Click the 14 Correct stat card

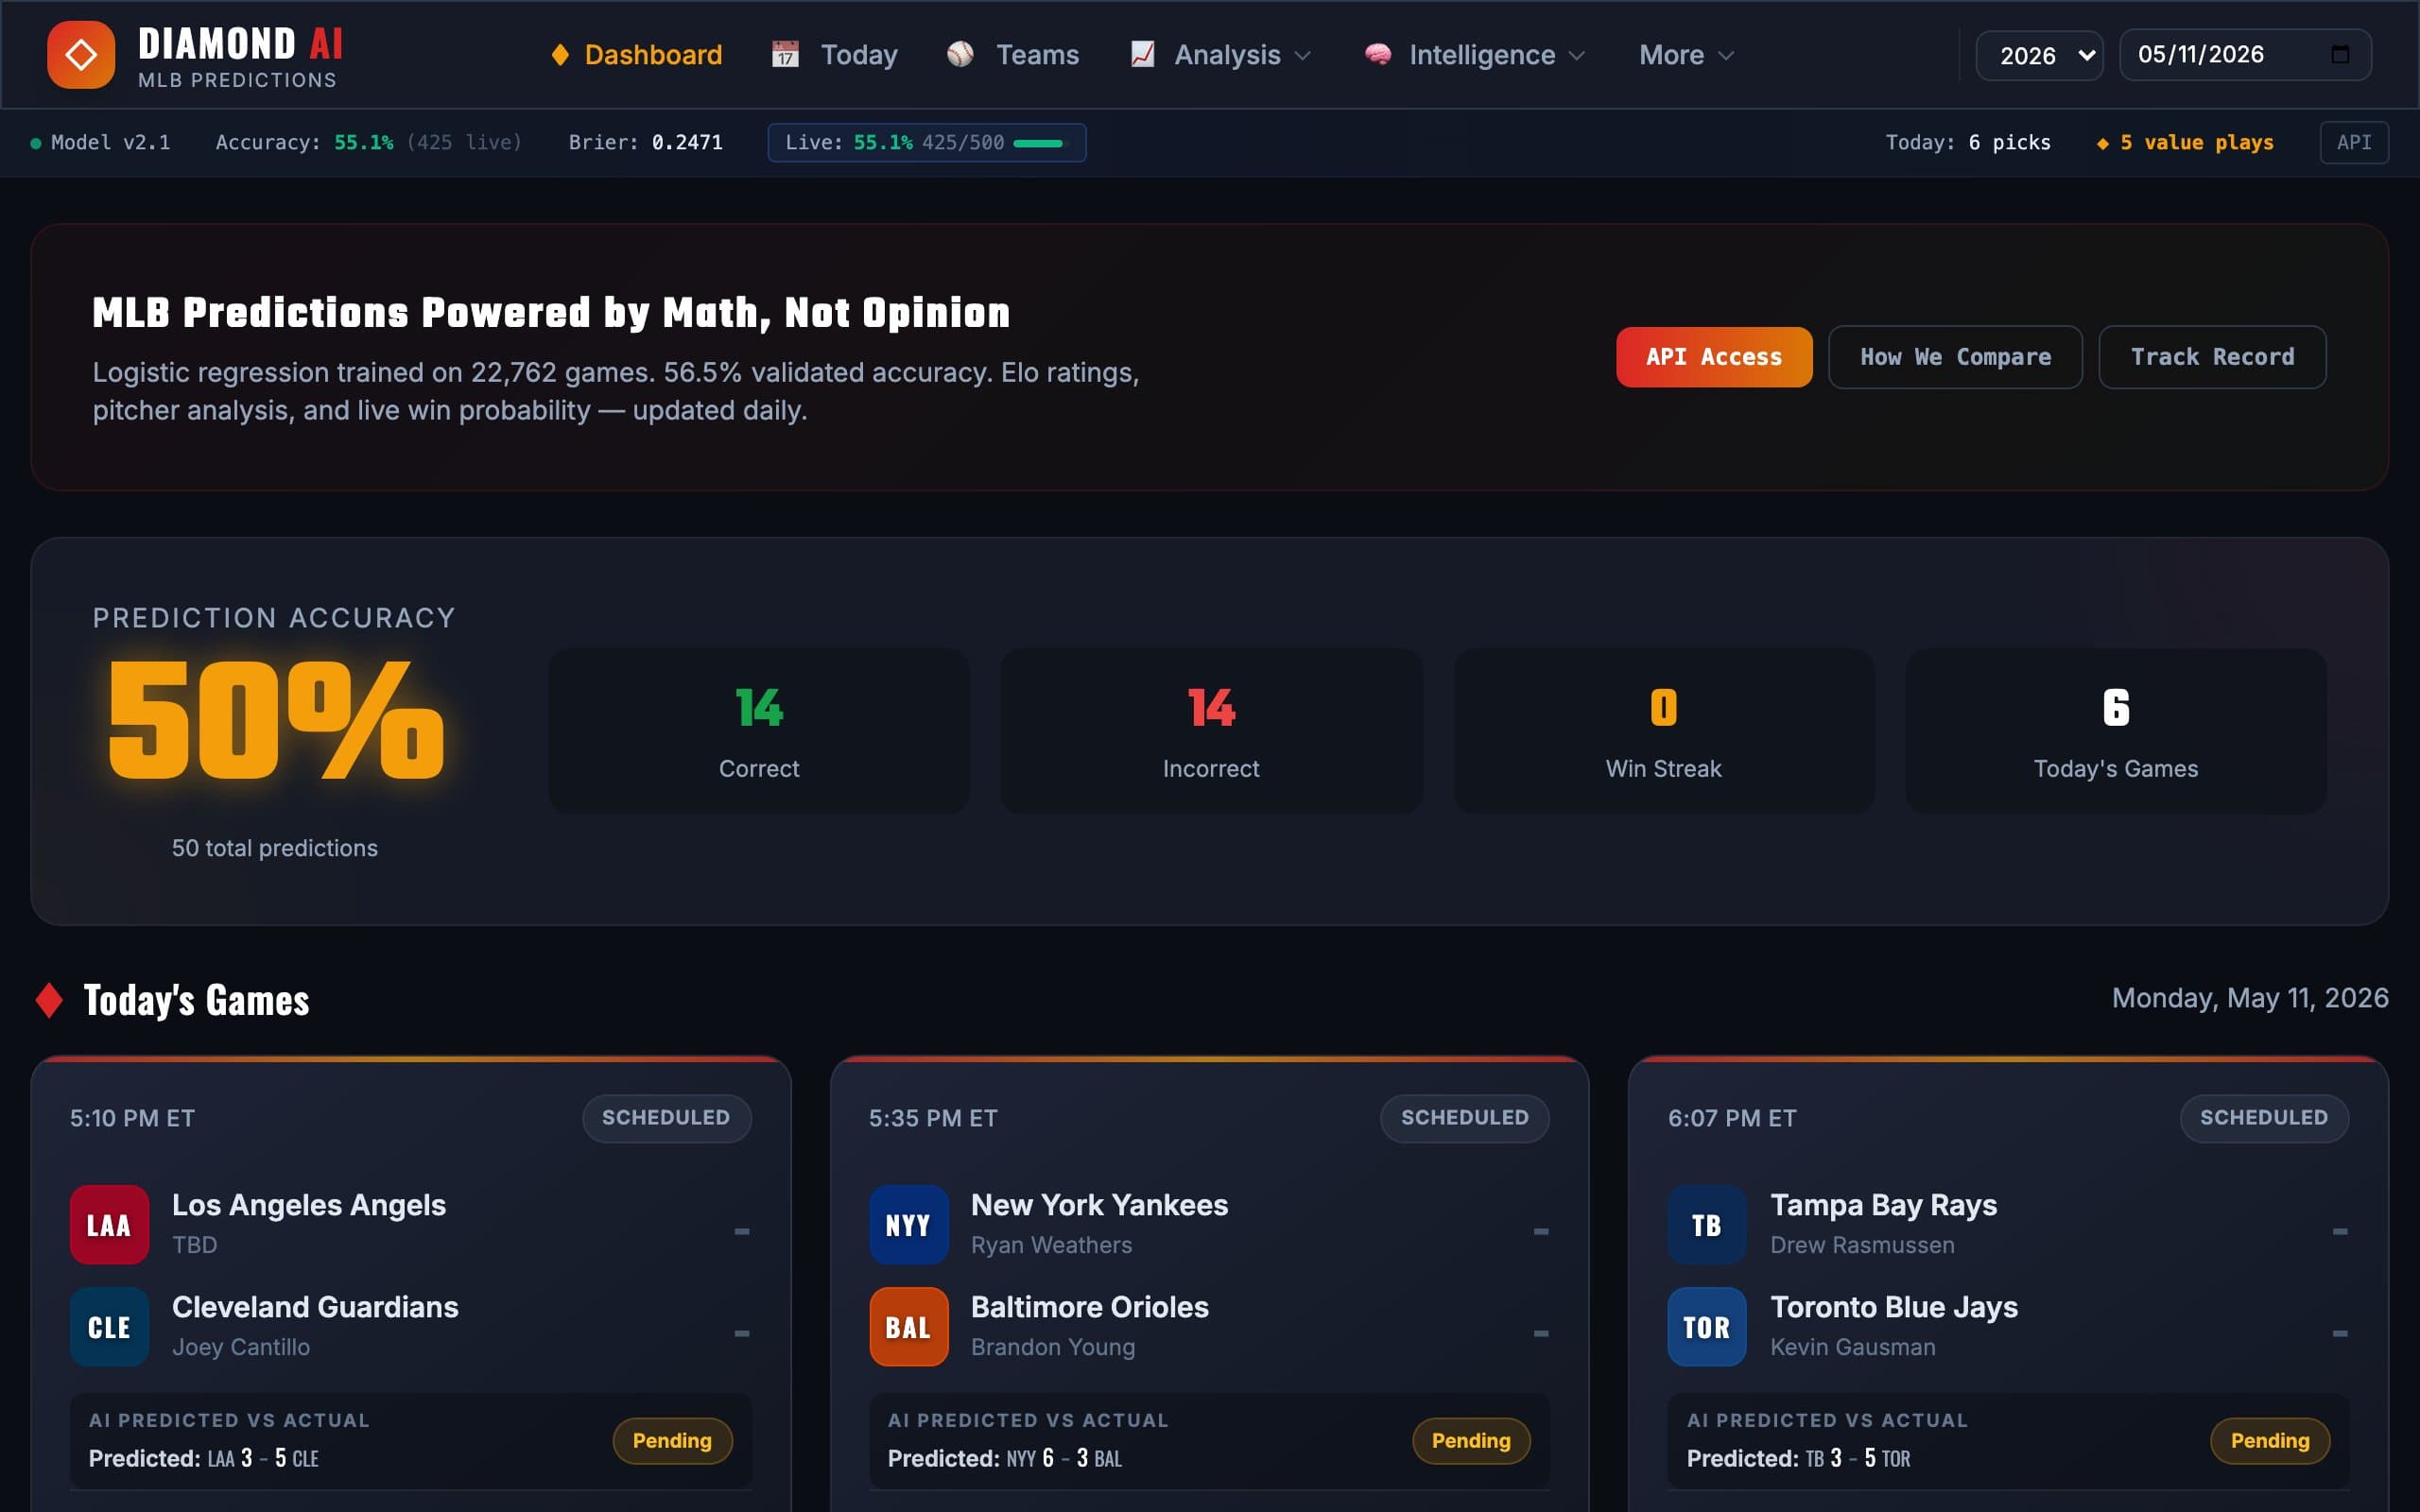(x=759, y=731)
